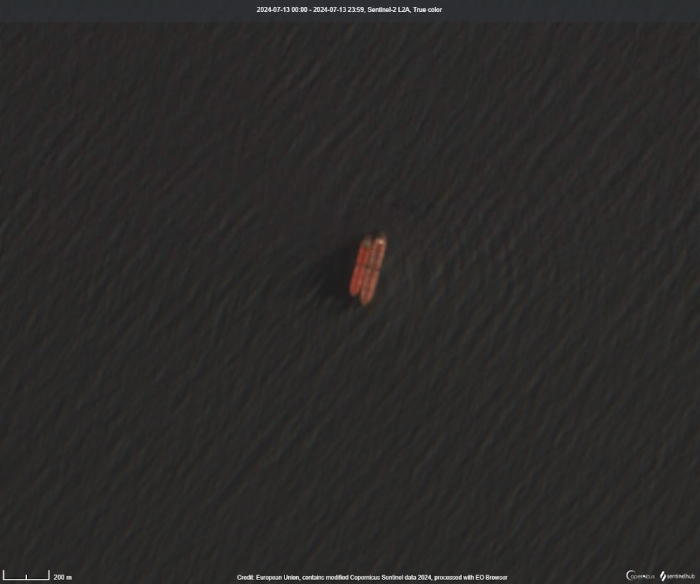The height and width of the screenshot is (584, 700).
Task: Click the white superstructure atop the right ship
Action: click(381, 241)
